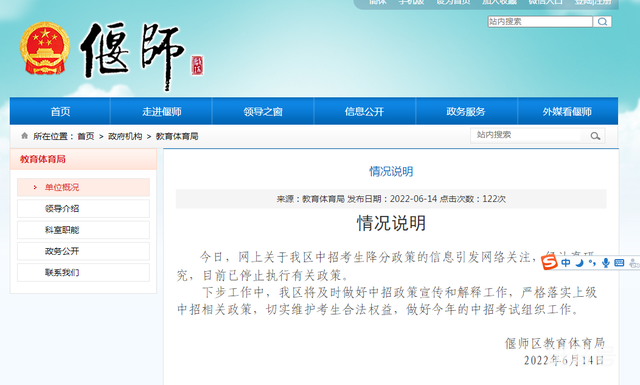The width and height of the screenshot is (640, 385).
Task: Click the blue 情况说明 article title
Action: (391, 171)
